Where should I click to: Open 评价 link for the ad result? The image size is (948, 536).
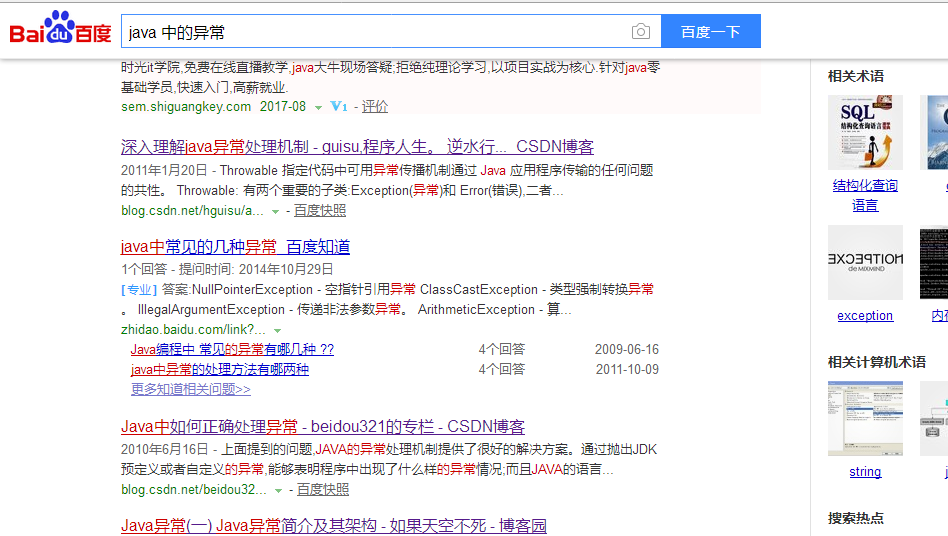click(375, 107)
